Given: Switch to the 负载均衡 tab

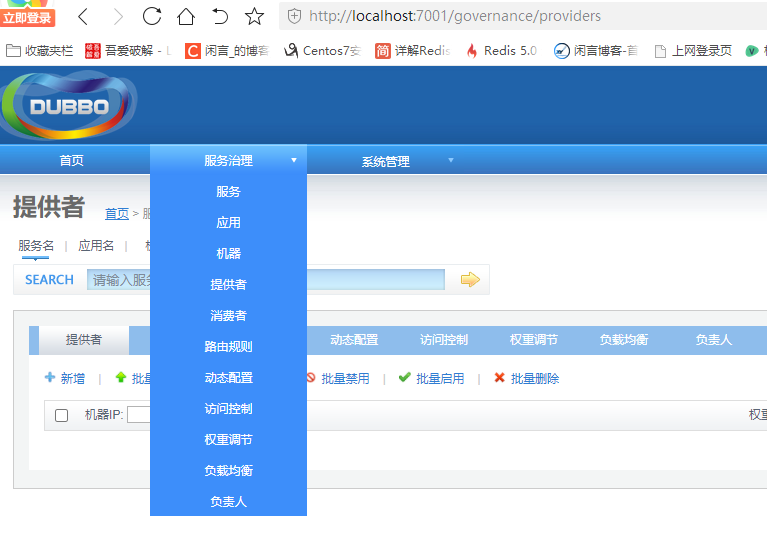Looking at the screenshot, I should tap(624, 340).
